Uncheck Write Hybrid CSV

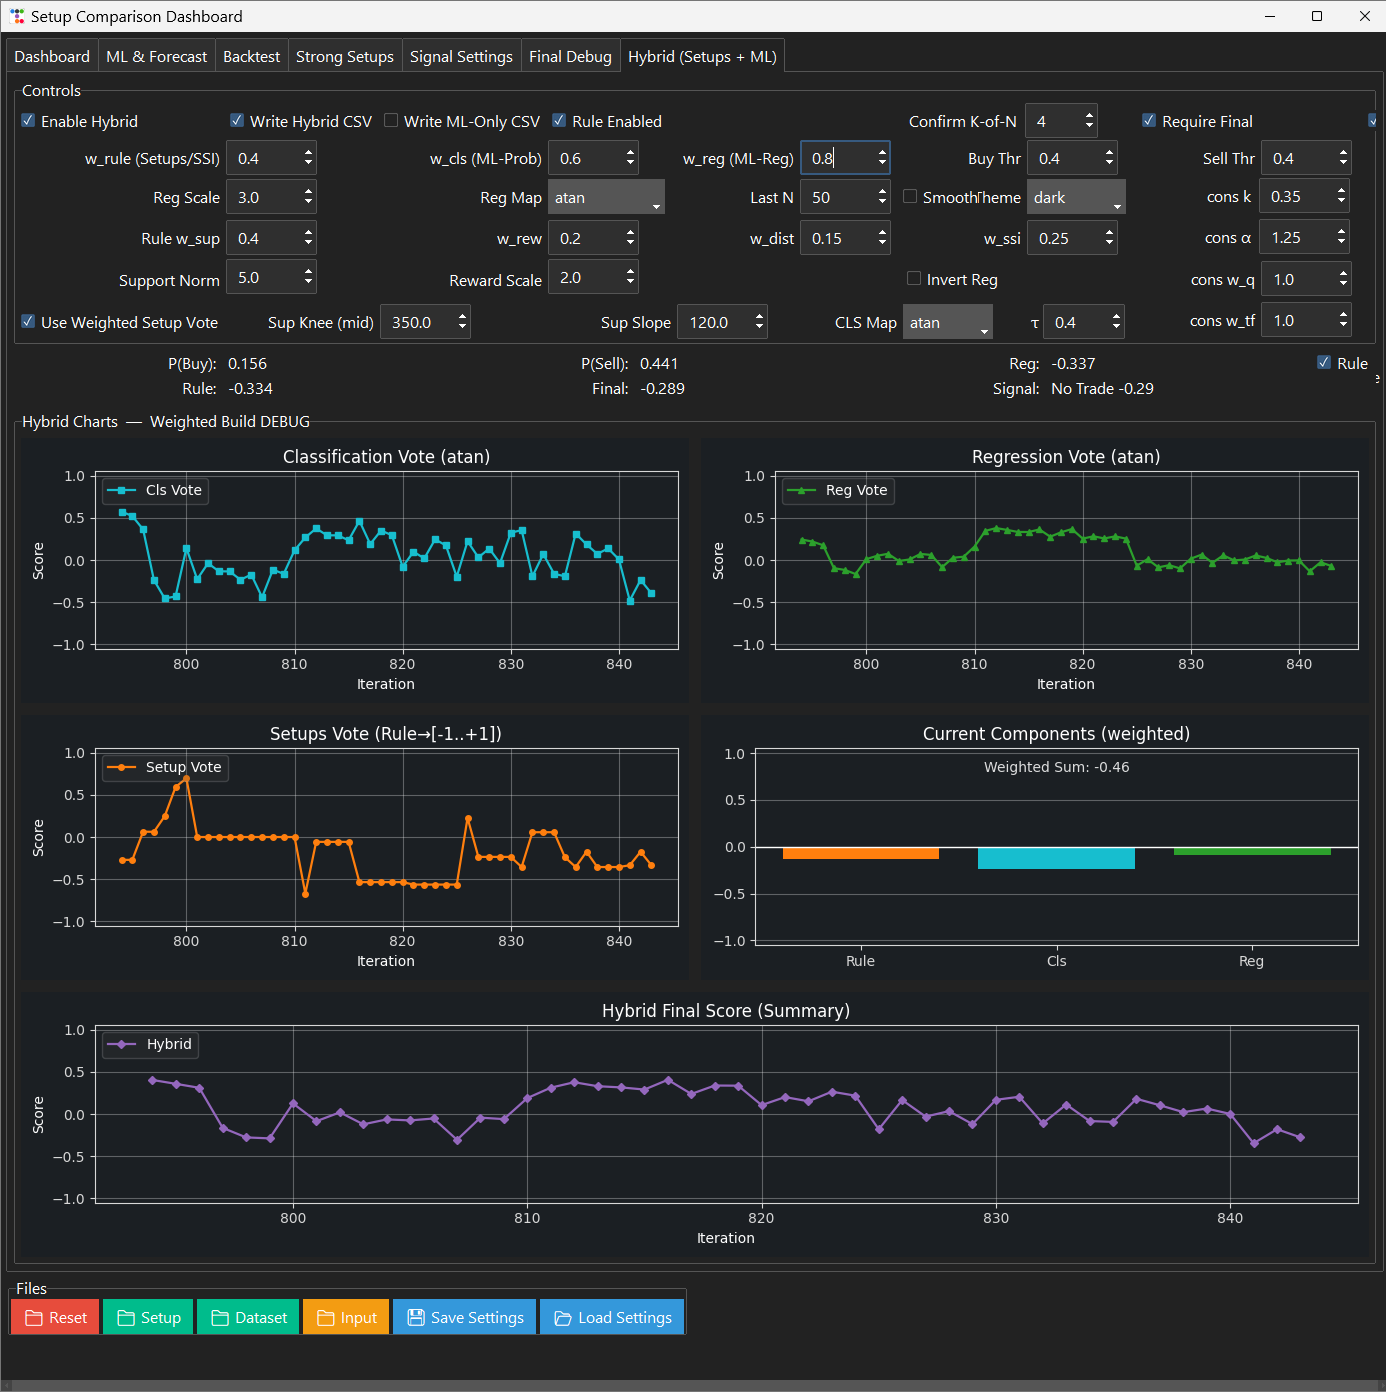point(237,120)
